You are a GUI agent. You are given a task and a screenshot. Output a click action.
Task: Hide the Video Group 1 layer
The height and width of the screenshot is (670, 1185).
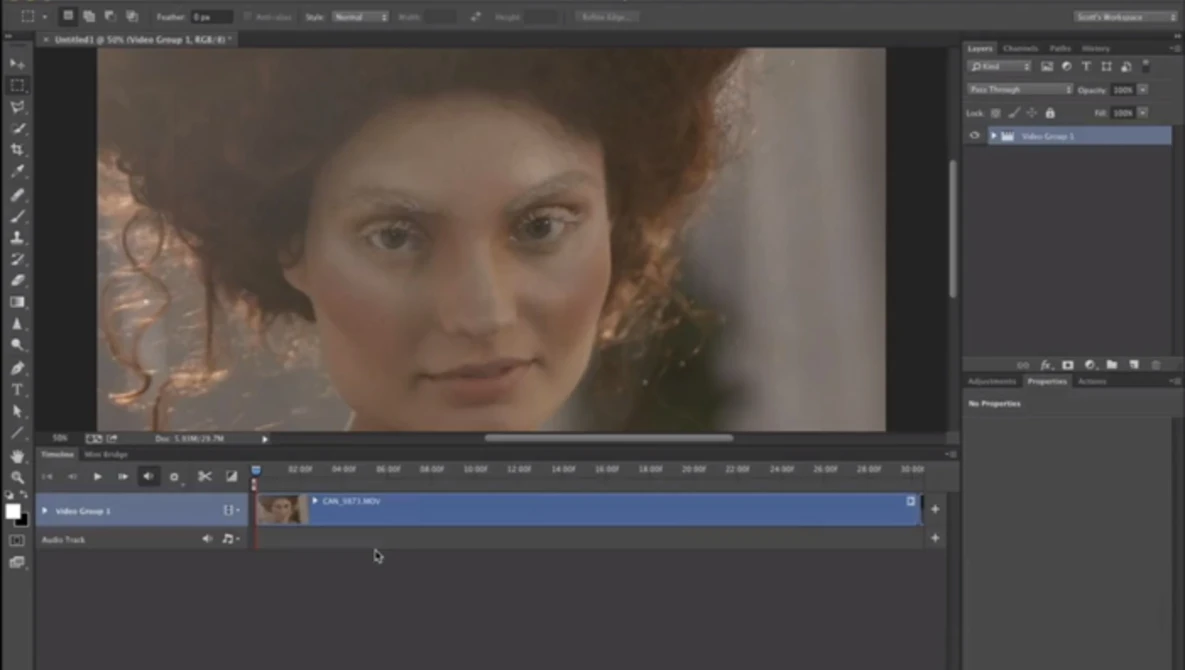point(974,136)
